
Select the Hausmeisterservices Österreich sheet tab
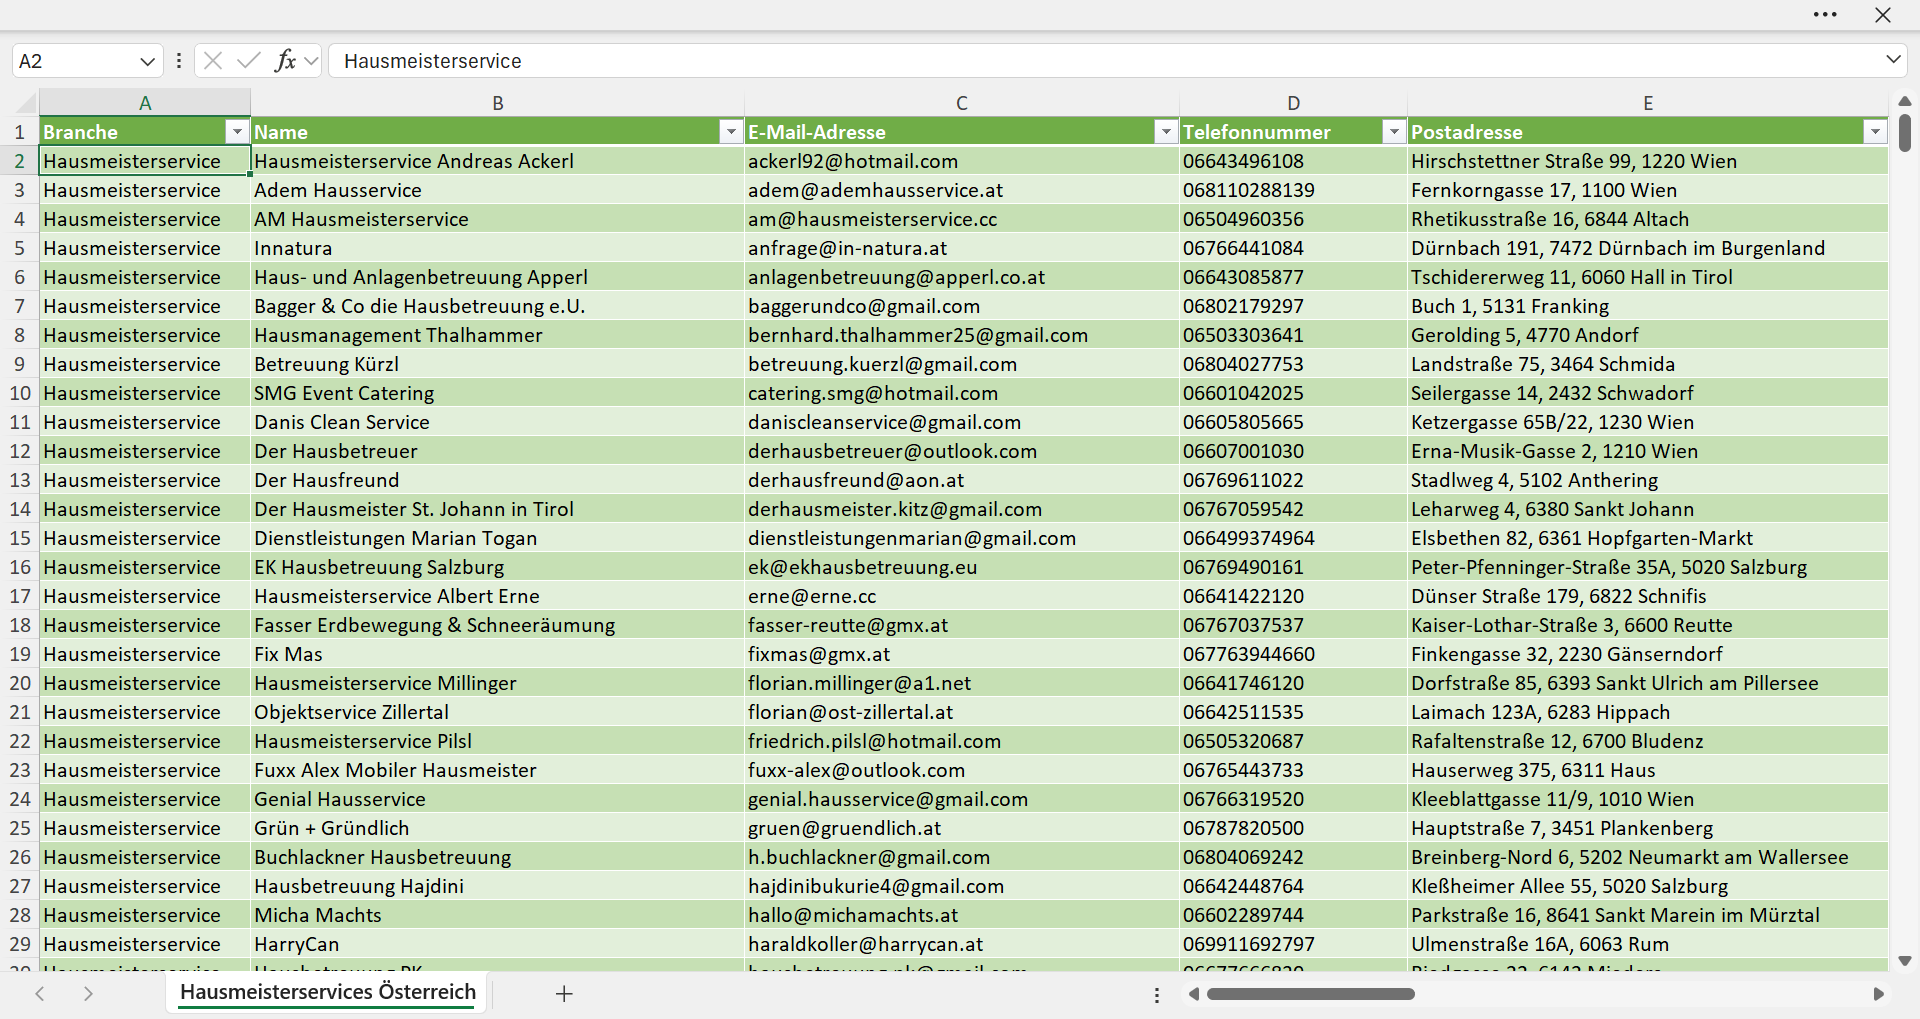click(x=328, y=992)
